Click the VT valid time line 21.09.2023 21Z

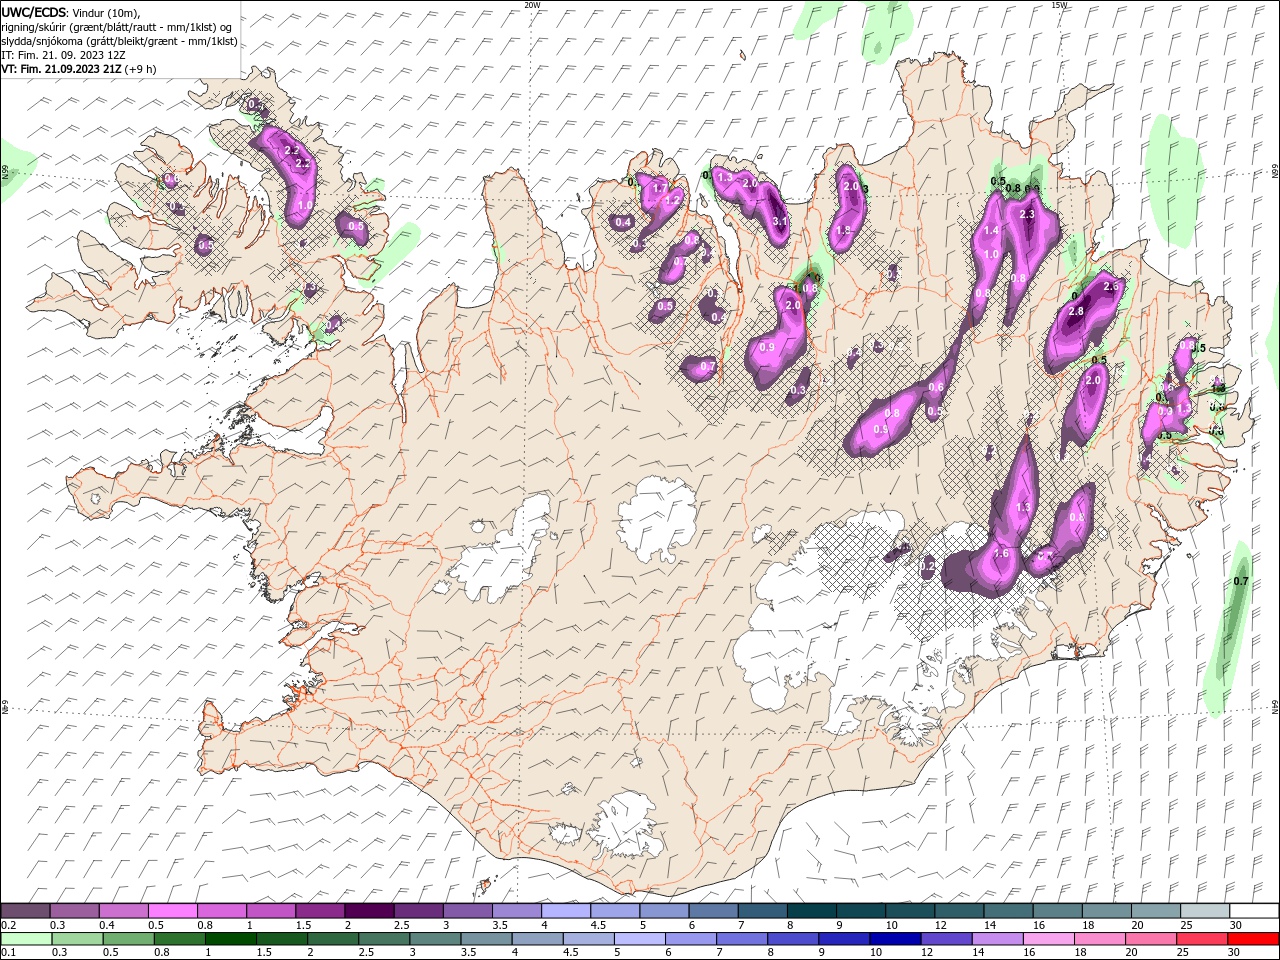pos(78,69)
